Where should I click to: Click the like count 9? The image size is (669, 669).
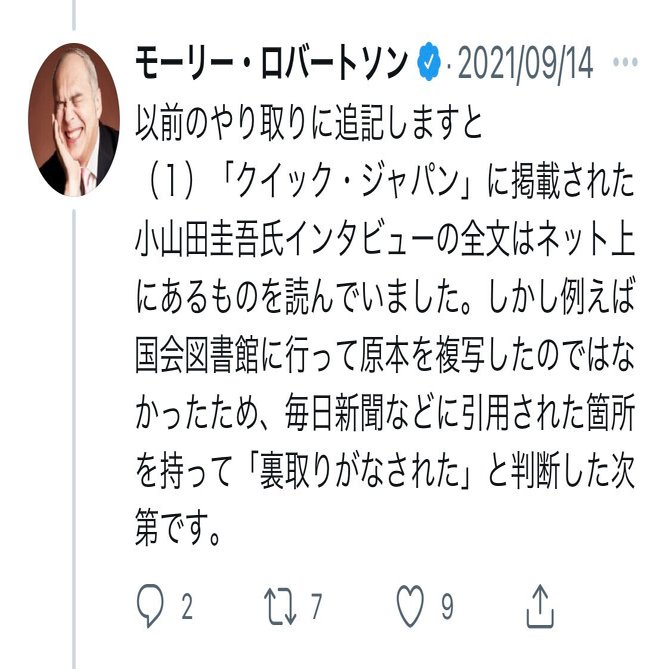click(447, 606)
